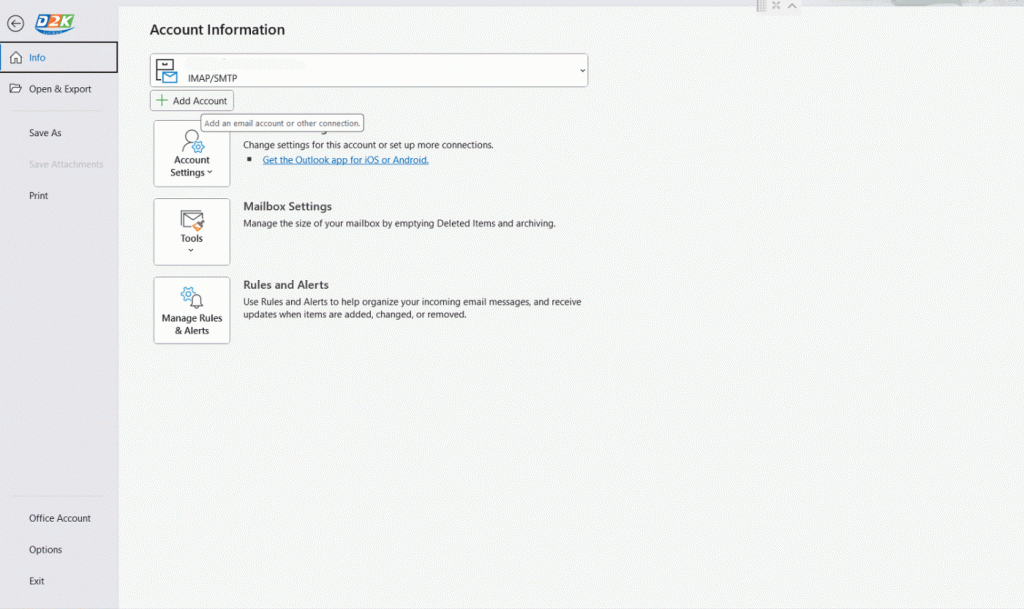The width and height of the screenshot is (1024, 609).
Task: Click the 'Change settings for this account' text
Action: pos(368,145)
